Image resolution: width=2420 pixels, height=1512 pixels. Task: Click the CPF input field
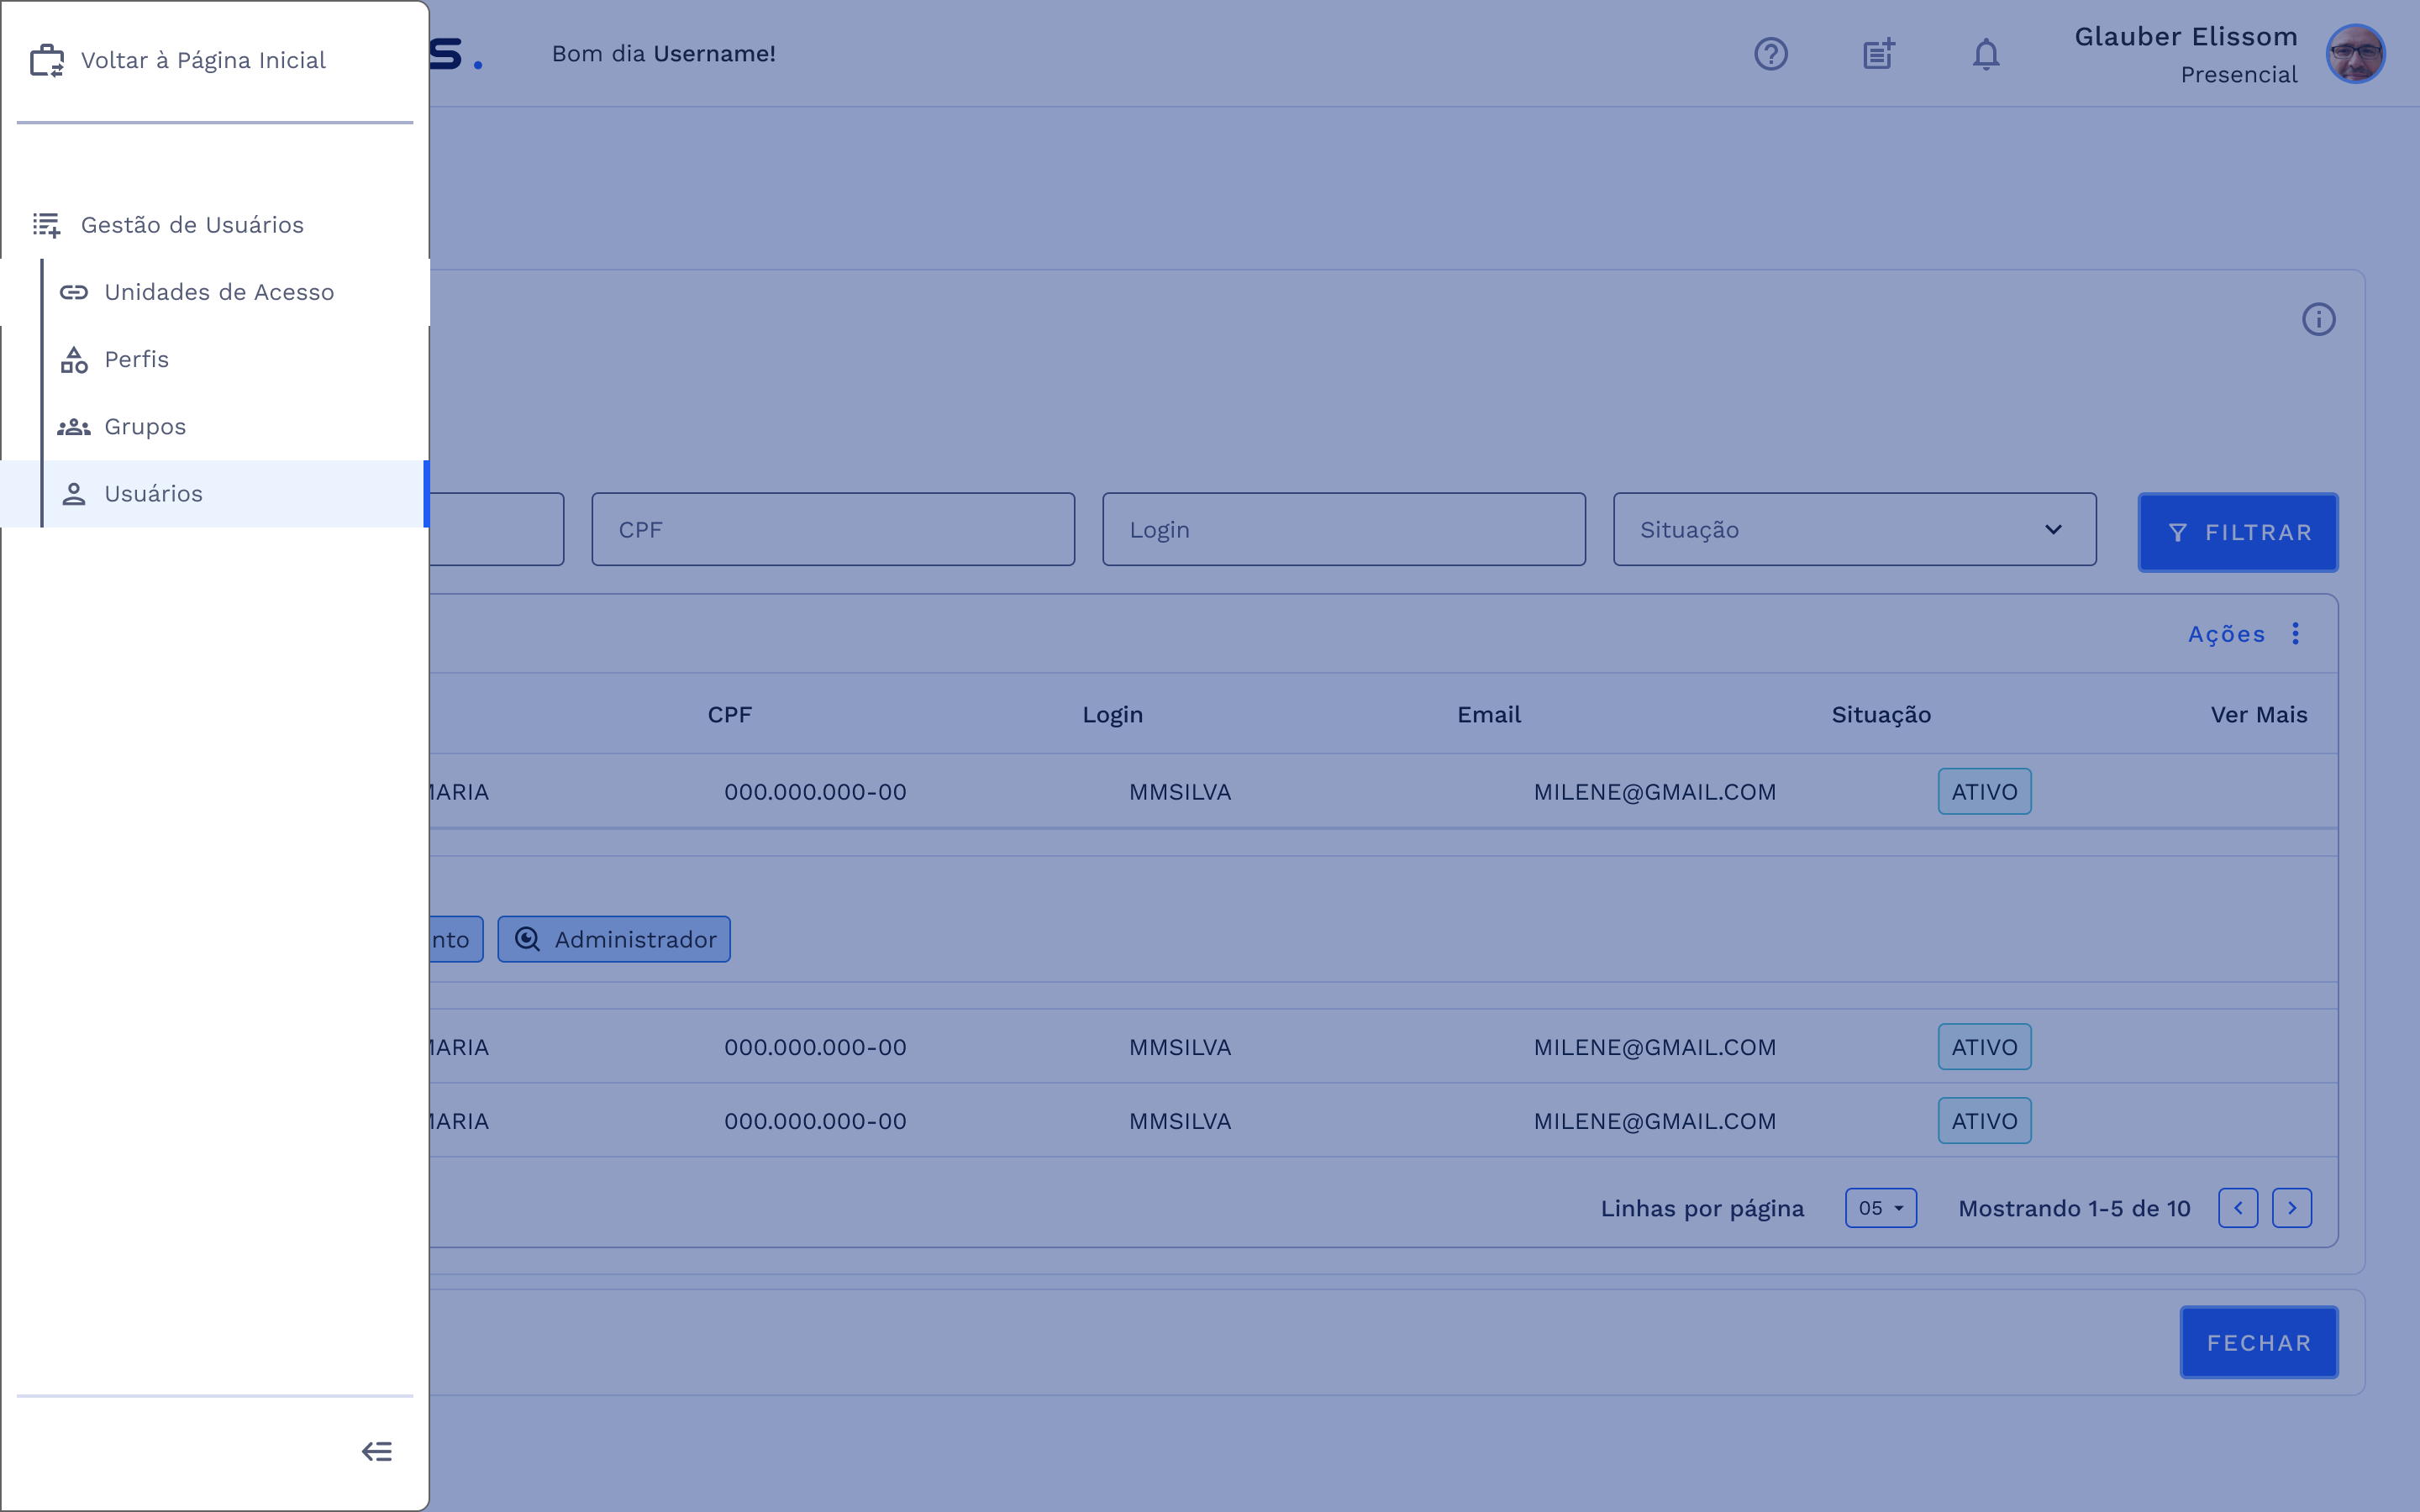click(832, 529)
